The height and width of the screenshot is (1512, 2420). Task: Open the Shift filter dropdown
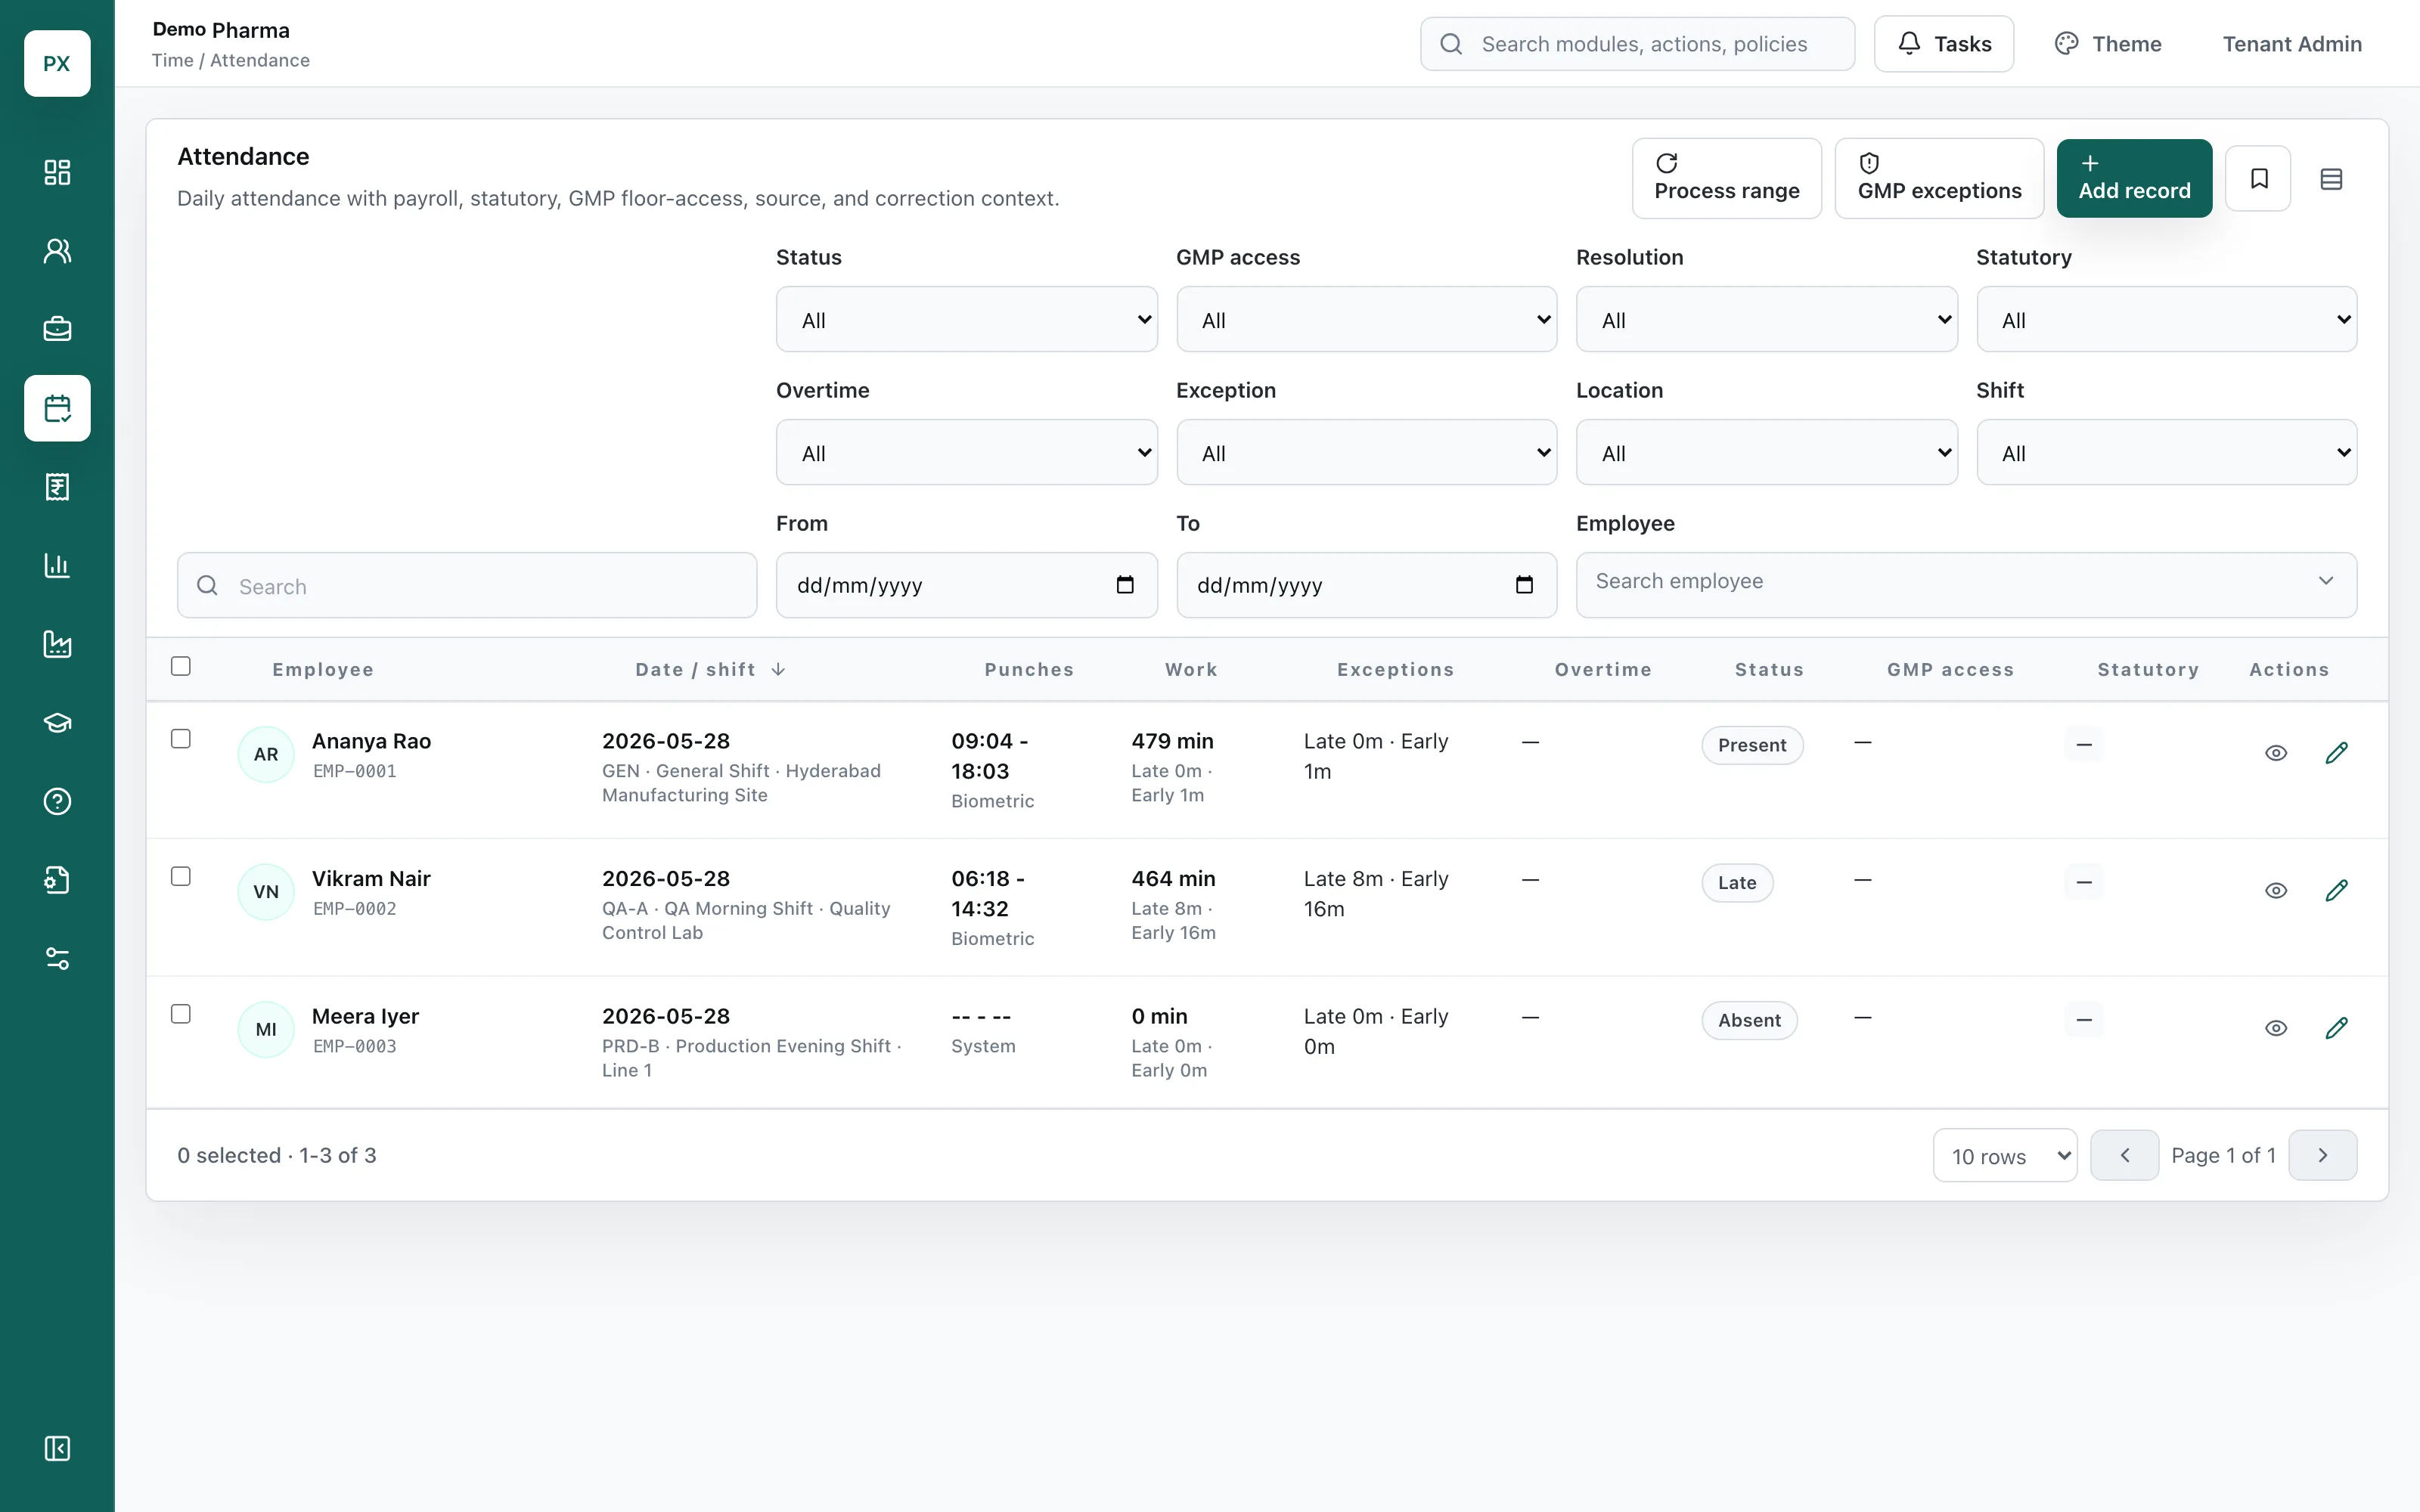pos(2166,453)
